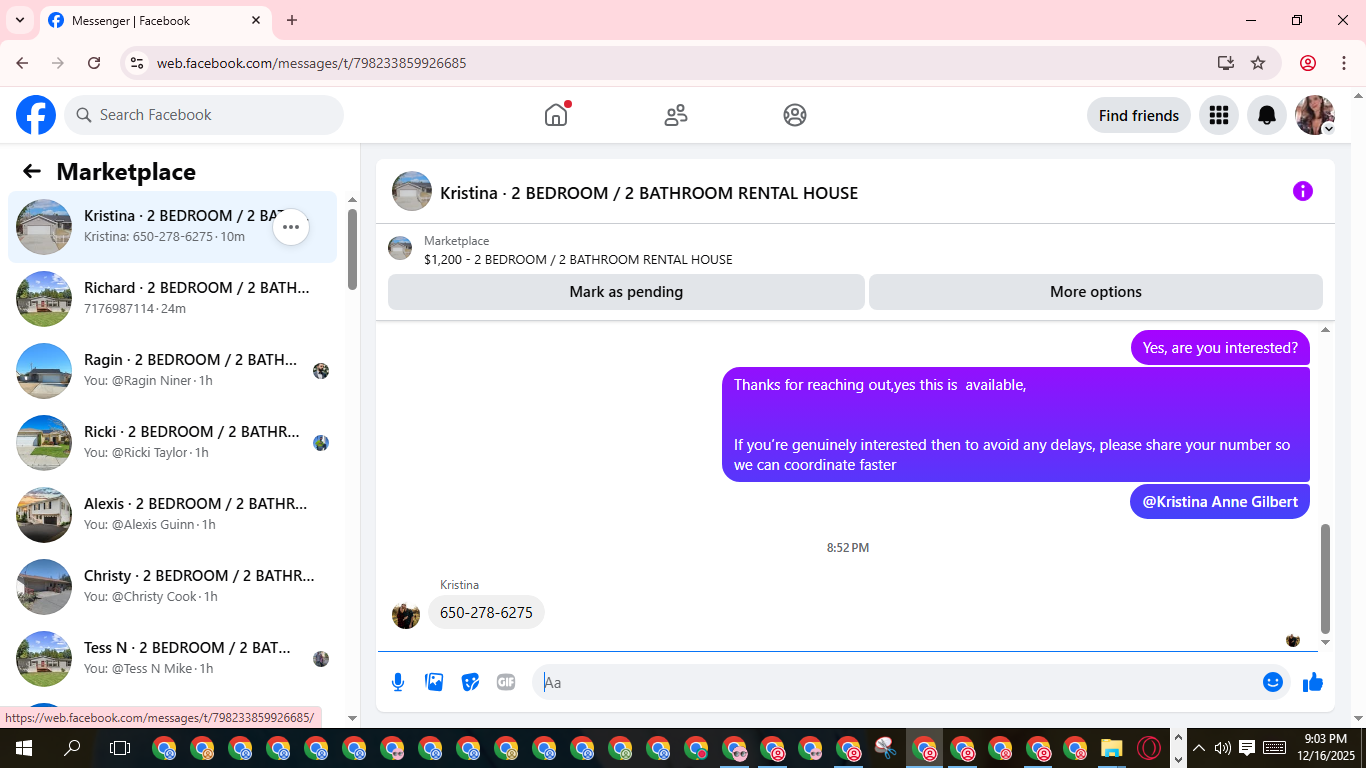Show hidden system tray icons
1366x768 pixels.
tap(1199, 748)
